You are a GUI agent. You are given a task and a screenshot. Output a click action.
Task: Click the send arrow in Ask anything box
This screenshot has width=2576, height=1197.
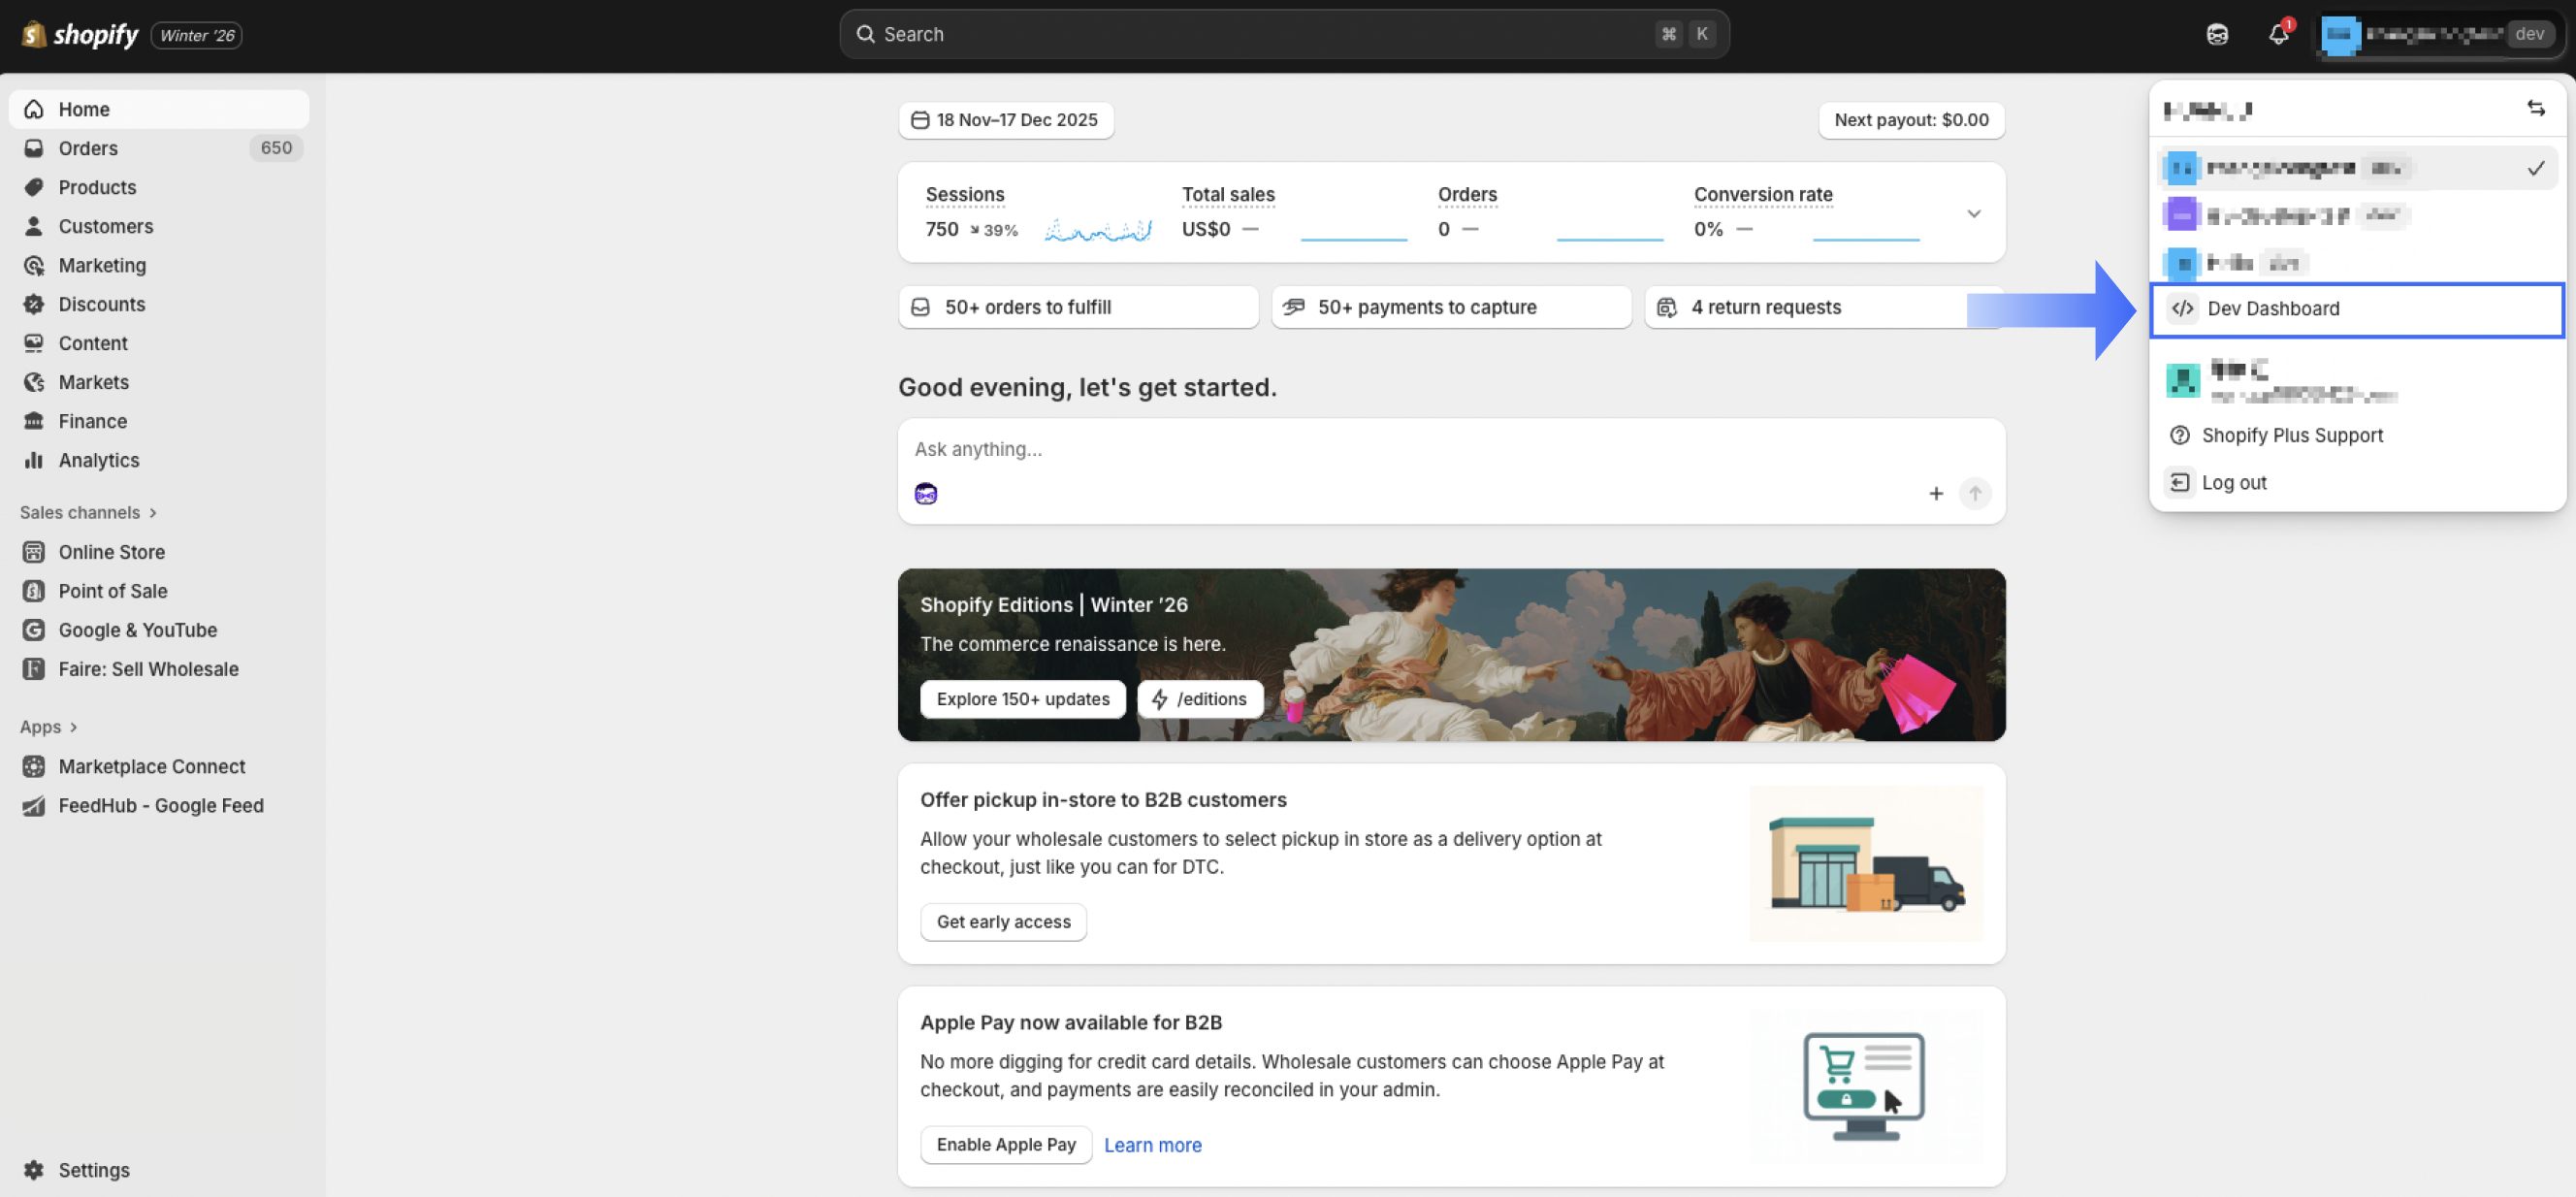point(1974,493)
